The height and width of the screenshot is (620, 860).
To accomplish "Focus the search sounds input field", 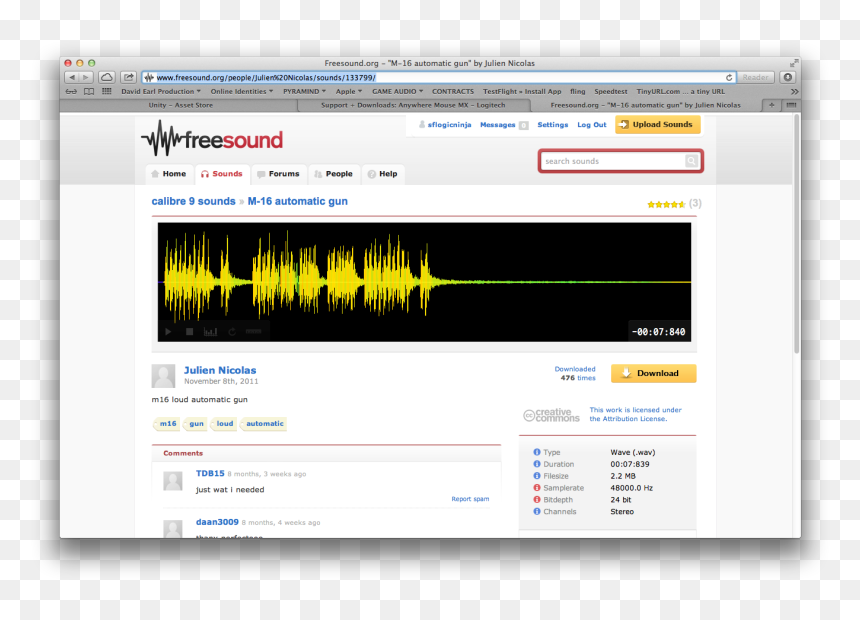I will point(613,161).
